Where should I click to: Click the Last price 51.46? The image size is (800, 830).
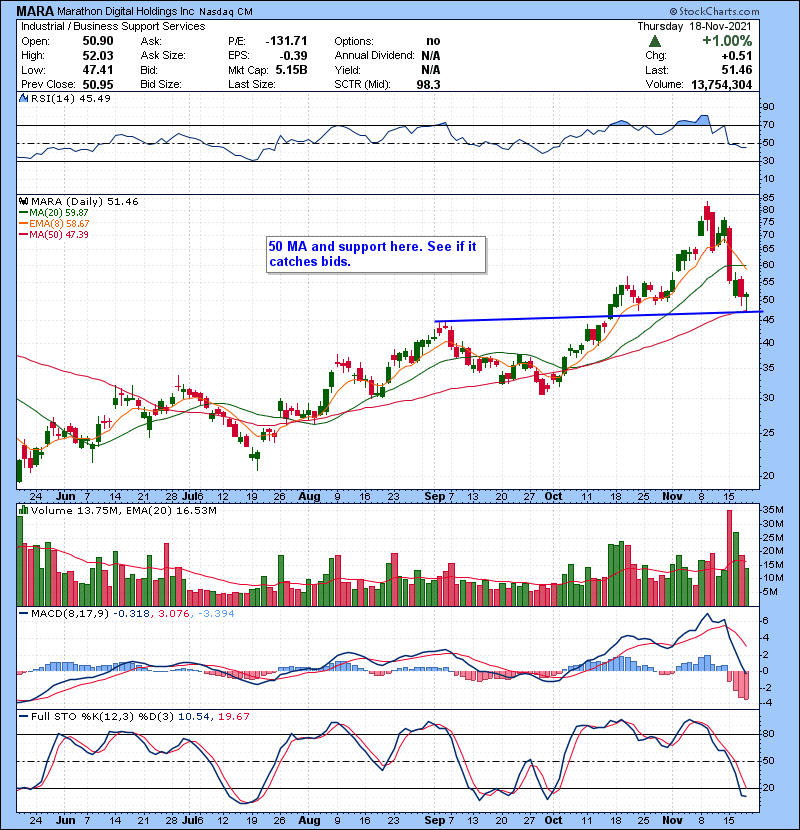coord(737,70)
